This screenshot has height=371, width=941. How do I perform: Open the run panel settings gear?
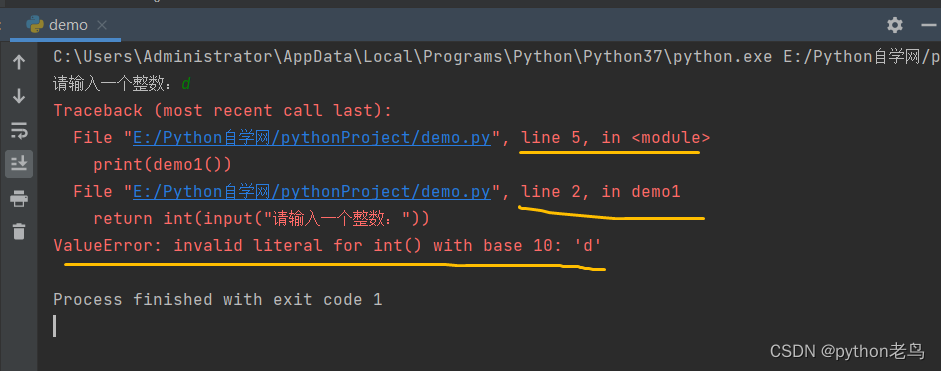click(895, 25)
